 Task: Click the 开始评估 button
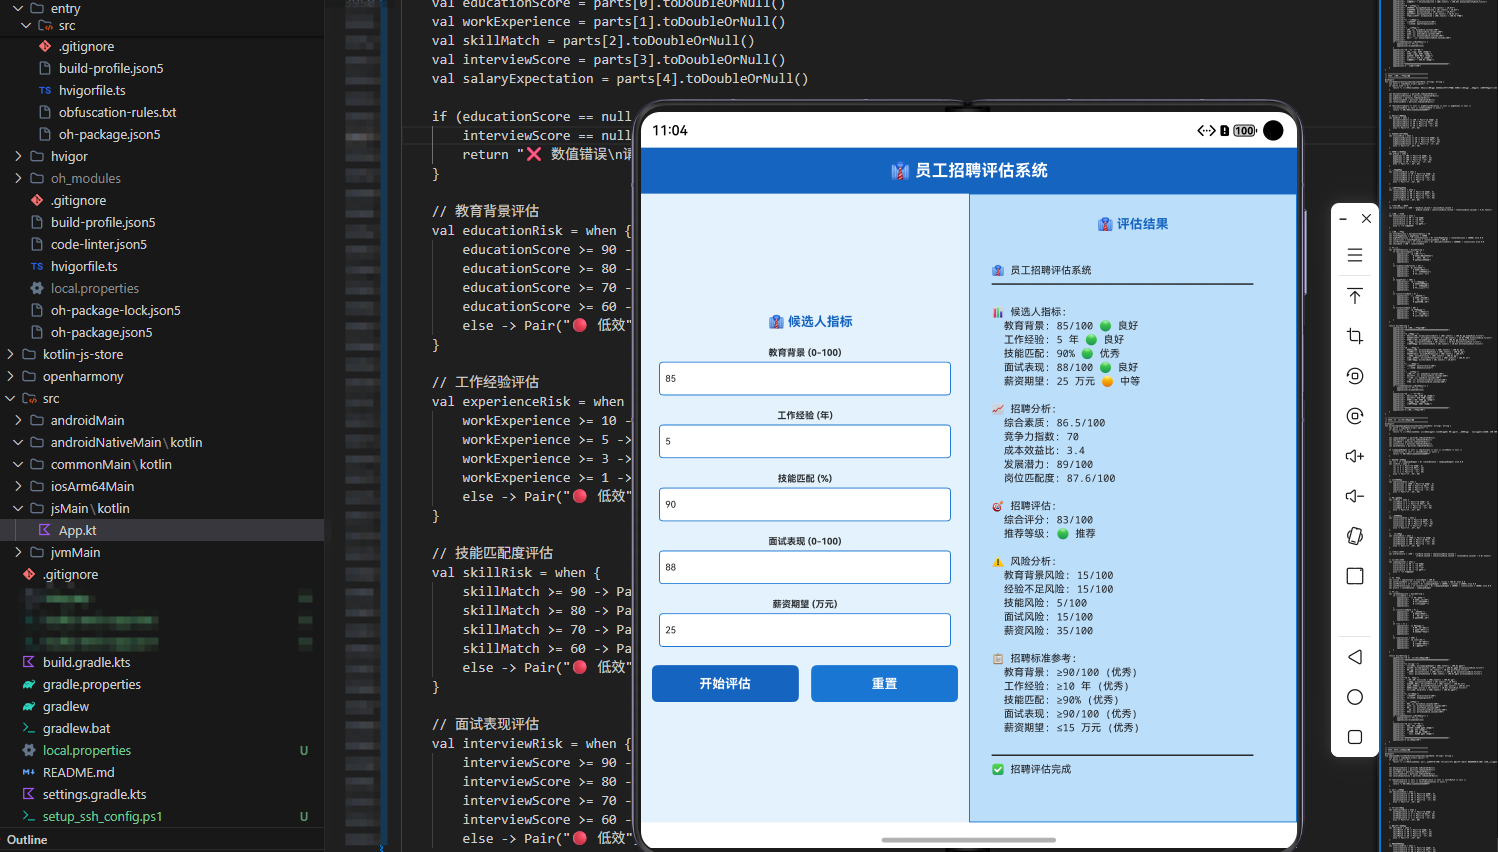[725, 684]
